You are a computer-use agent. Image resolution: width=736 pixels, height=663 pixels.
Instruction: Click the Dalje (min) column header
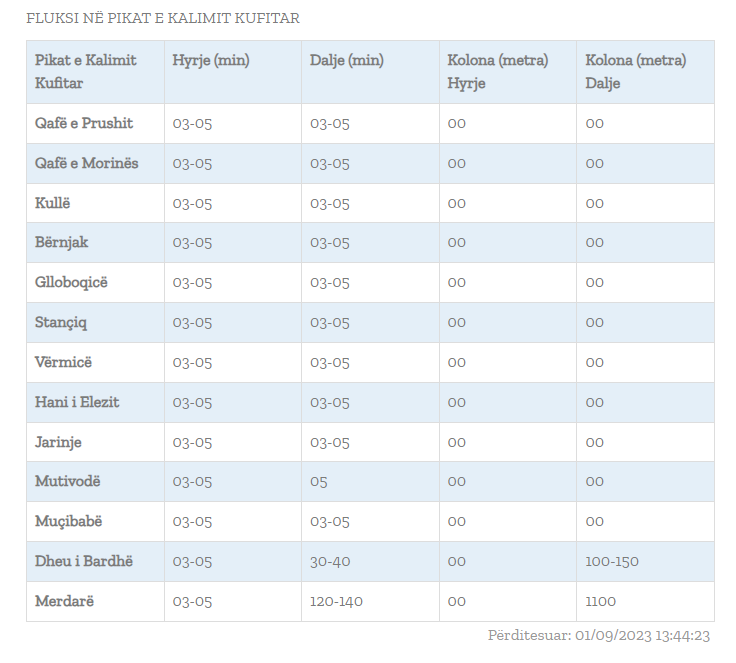[347, 61]
